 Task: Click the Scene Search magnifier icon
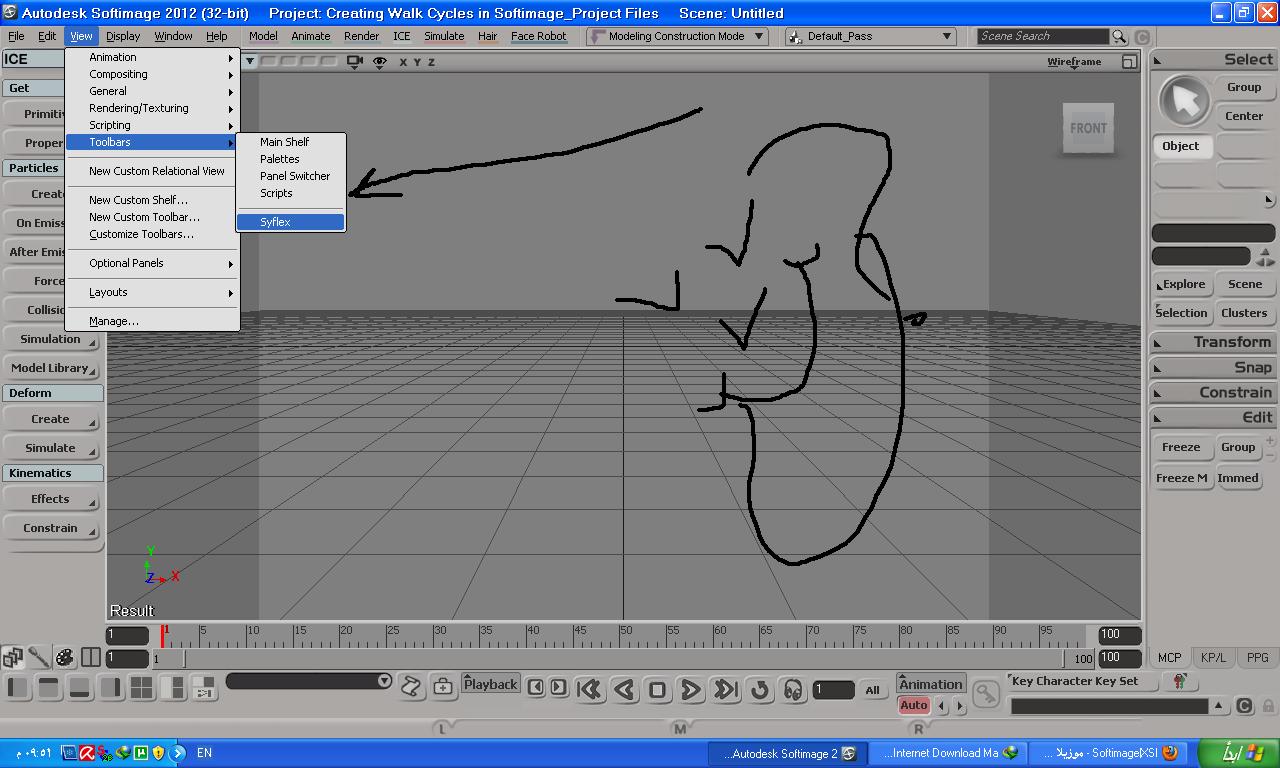pos(1119,36)
